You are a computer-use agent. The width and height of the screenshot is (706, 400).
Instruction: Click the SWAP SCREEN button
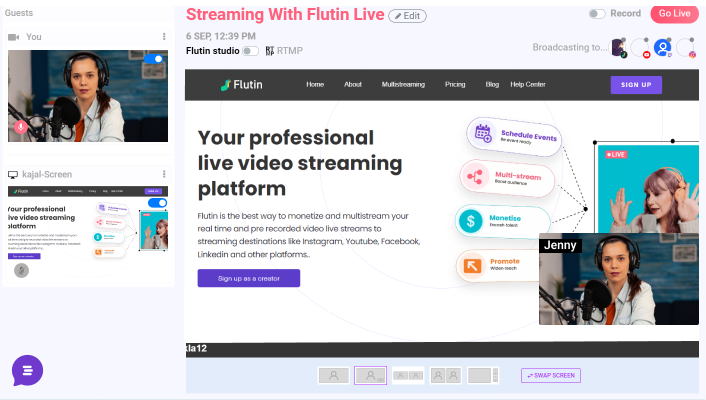(551, 375)
